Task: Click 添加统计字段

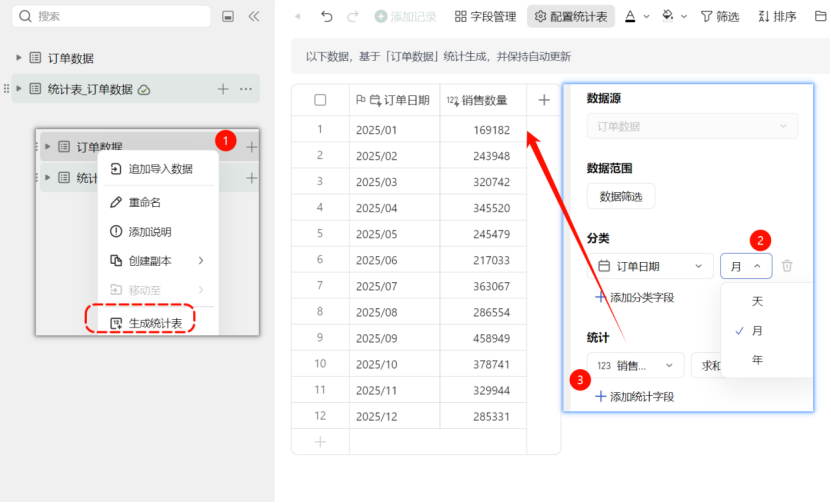Action: (635, 396)
